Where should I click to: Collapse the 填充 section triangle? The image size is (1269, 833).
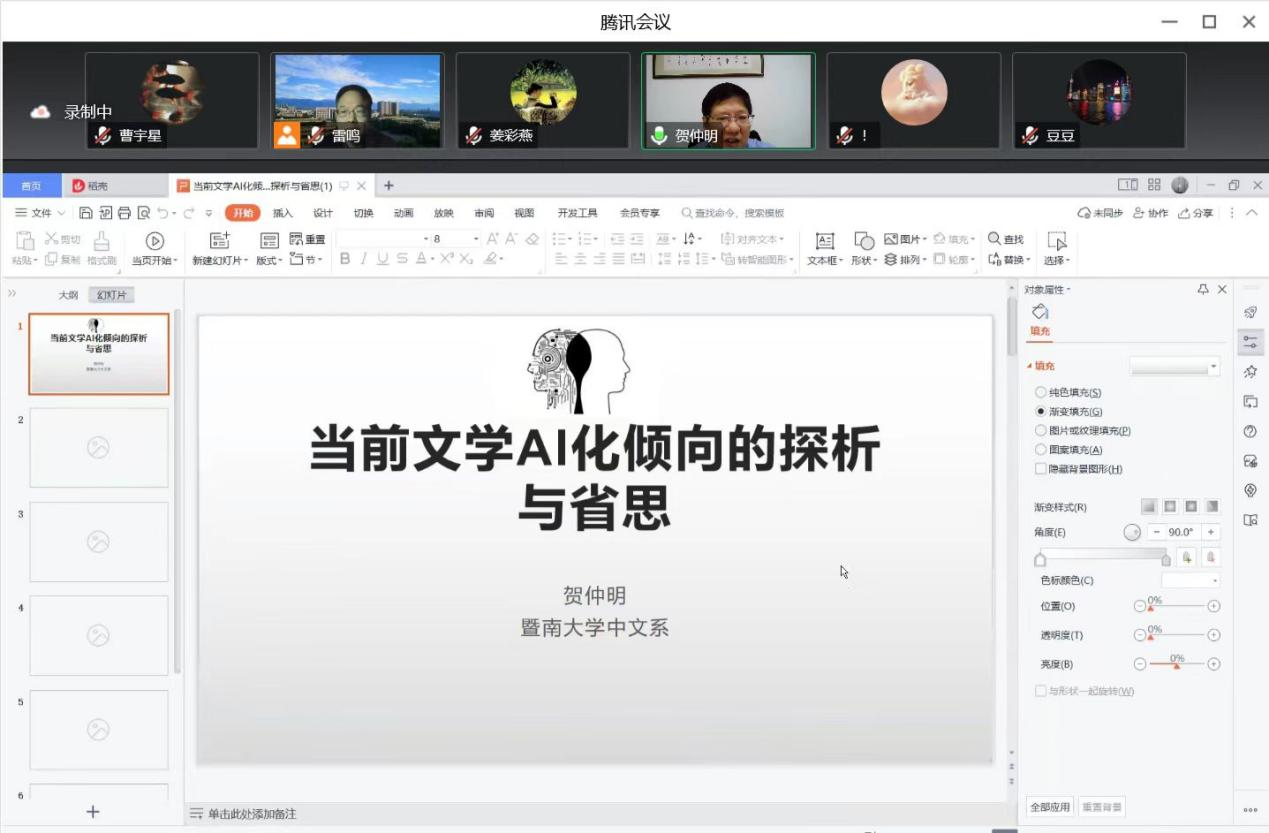click(x=1030, y=366)
